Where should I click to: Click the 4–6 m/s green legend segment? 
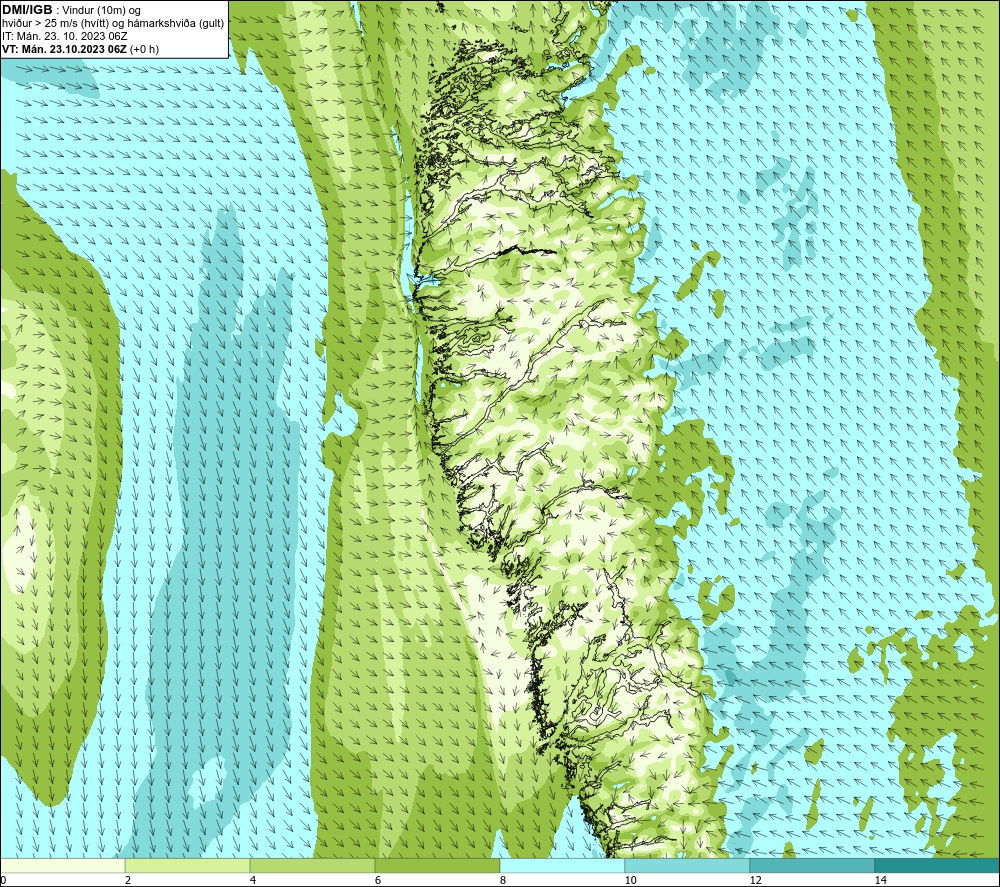pyautogui.click(x=312, y=866)
